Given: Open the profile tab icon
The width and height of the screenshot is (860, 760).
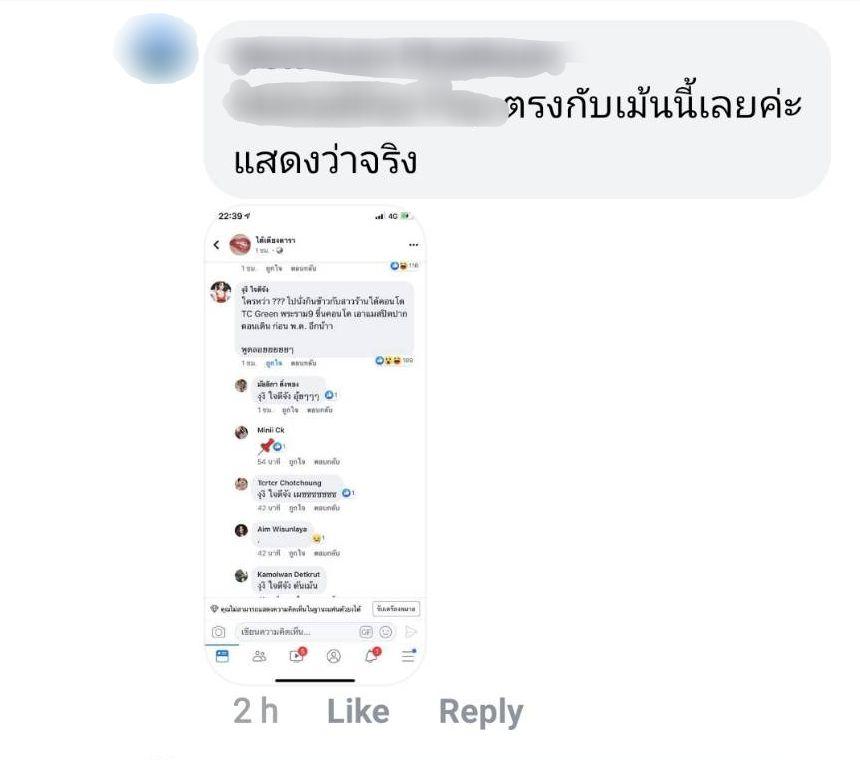Looking at the screenshot, I should [333, 656].
